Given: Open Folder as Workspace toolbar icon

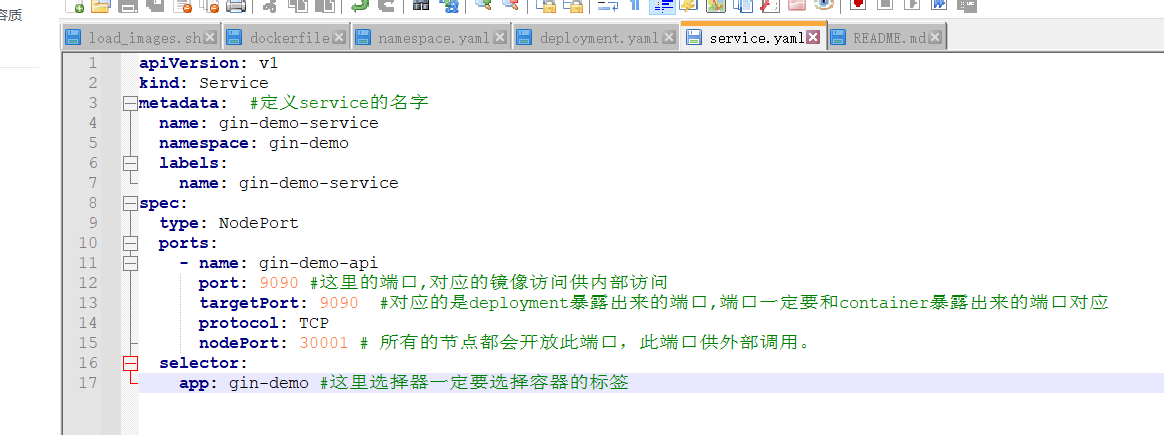Looking at the screenshot, I should coord(797,6).
